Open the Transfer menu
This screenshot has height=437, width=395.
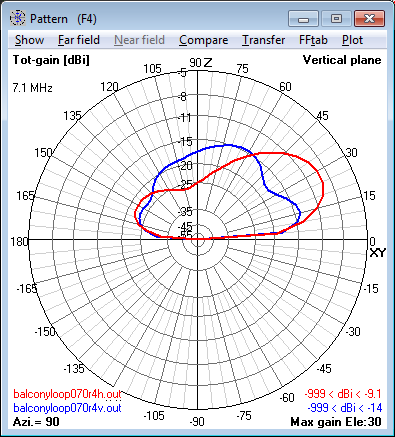263,40
